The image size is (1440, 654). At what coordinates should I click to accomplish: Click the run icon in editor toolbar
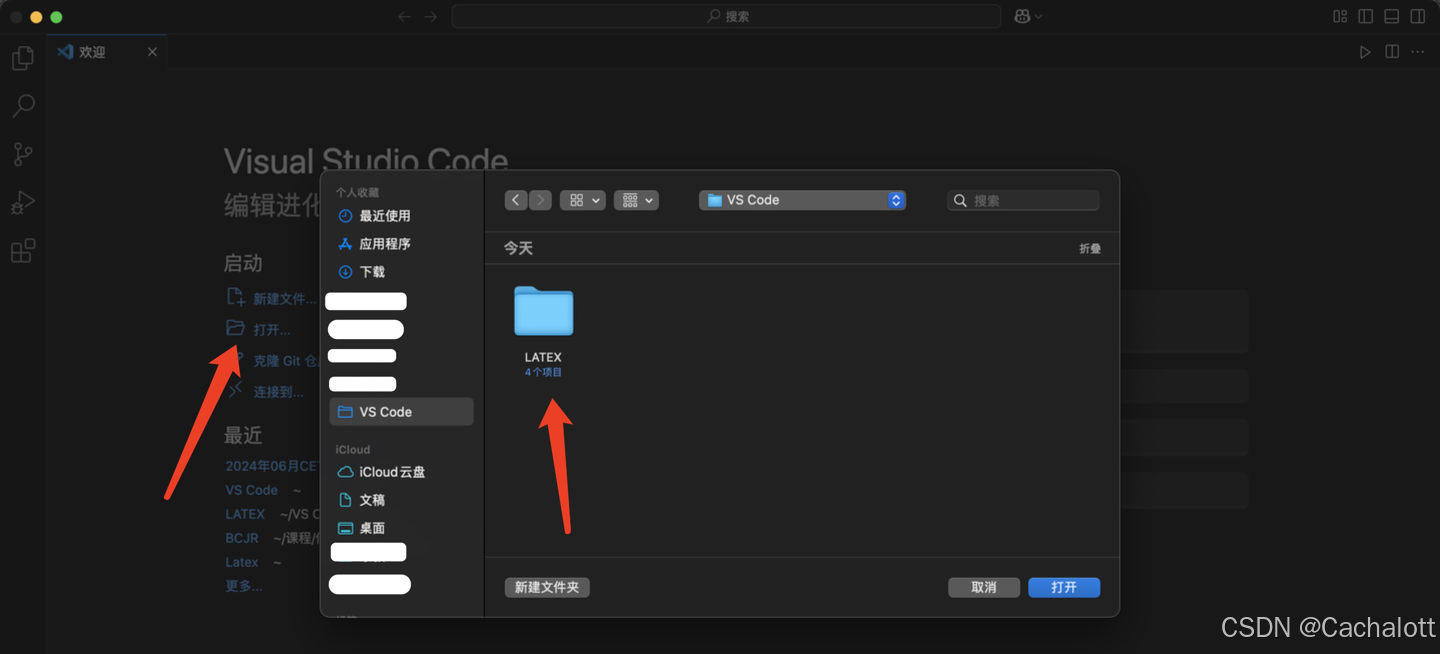point(1365,52)
